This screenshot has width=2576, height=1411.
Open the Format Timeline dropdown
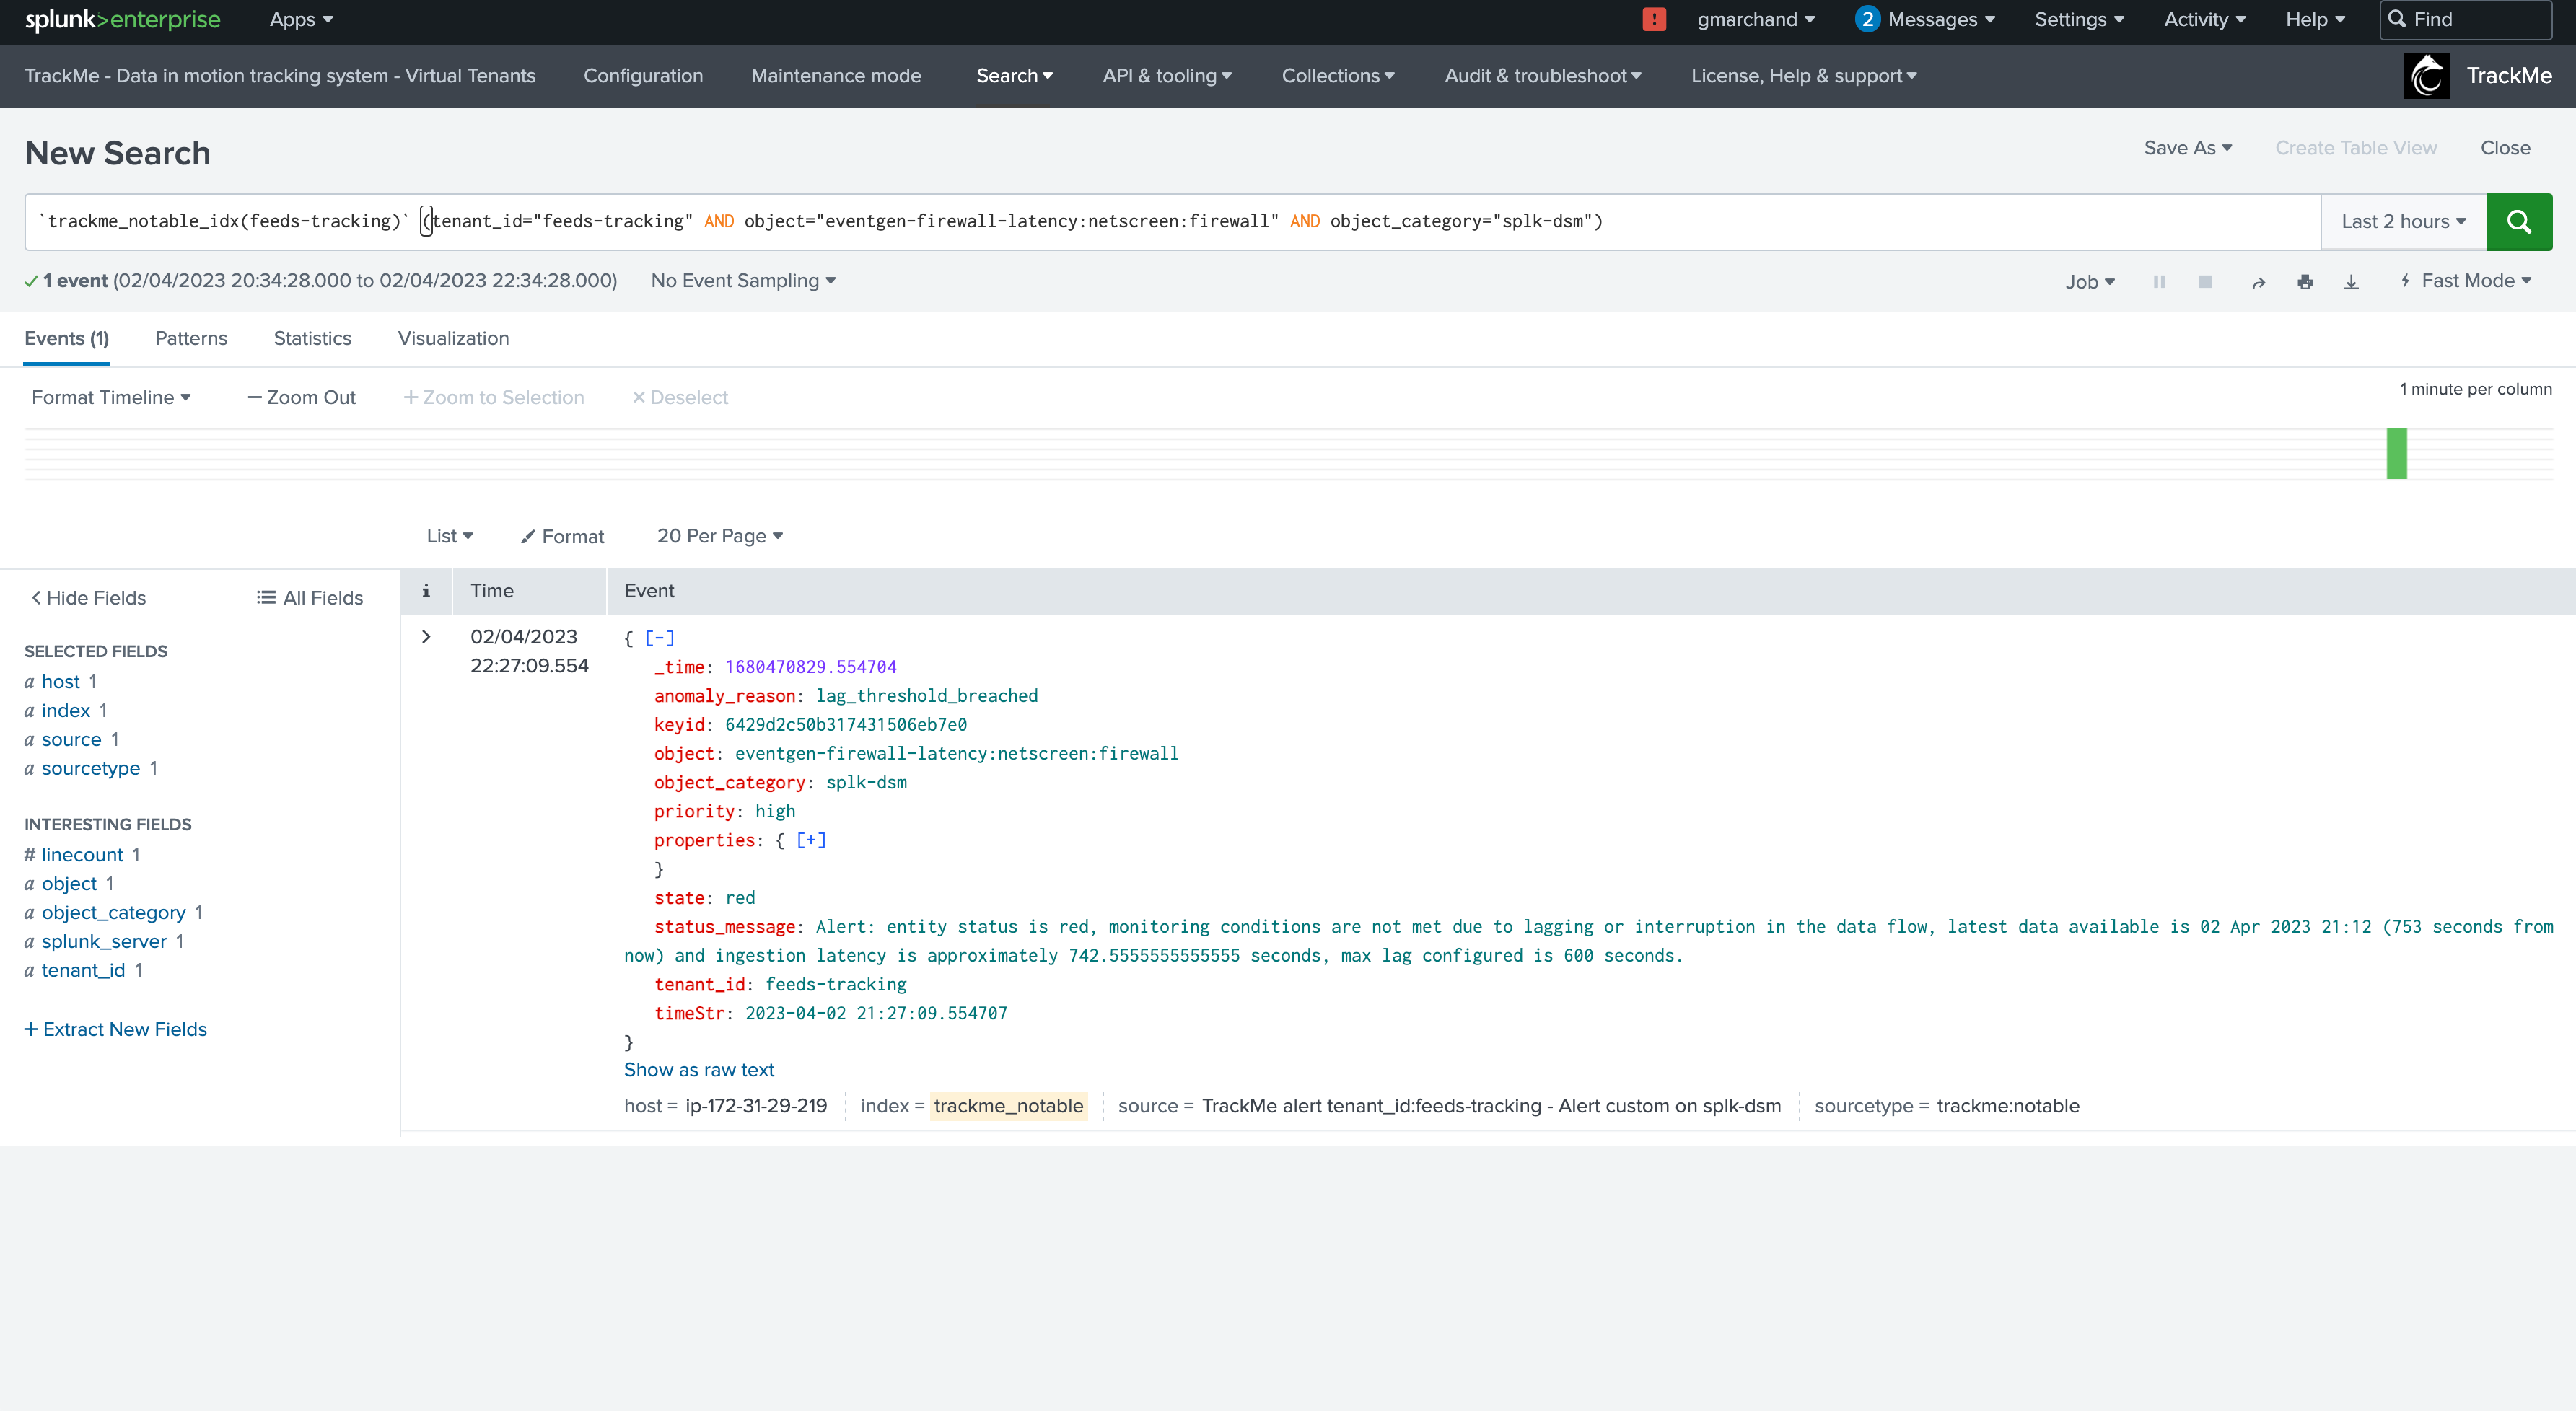click(x=111, y=398)
